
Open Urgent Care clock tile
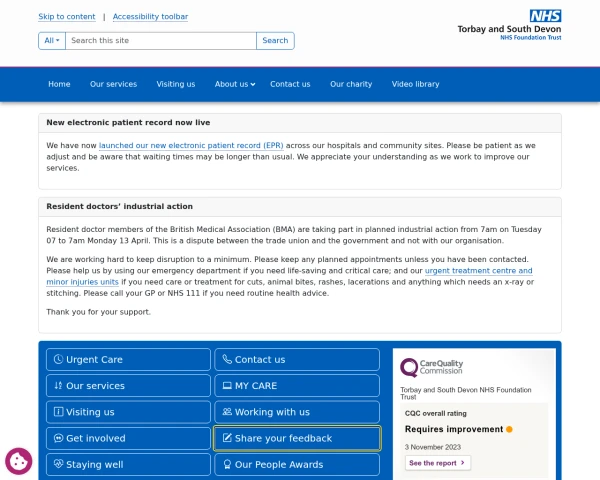click(x=128, y=359)
